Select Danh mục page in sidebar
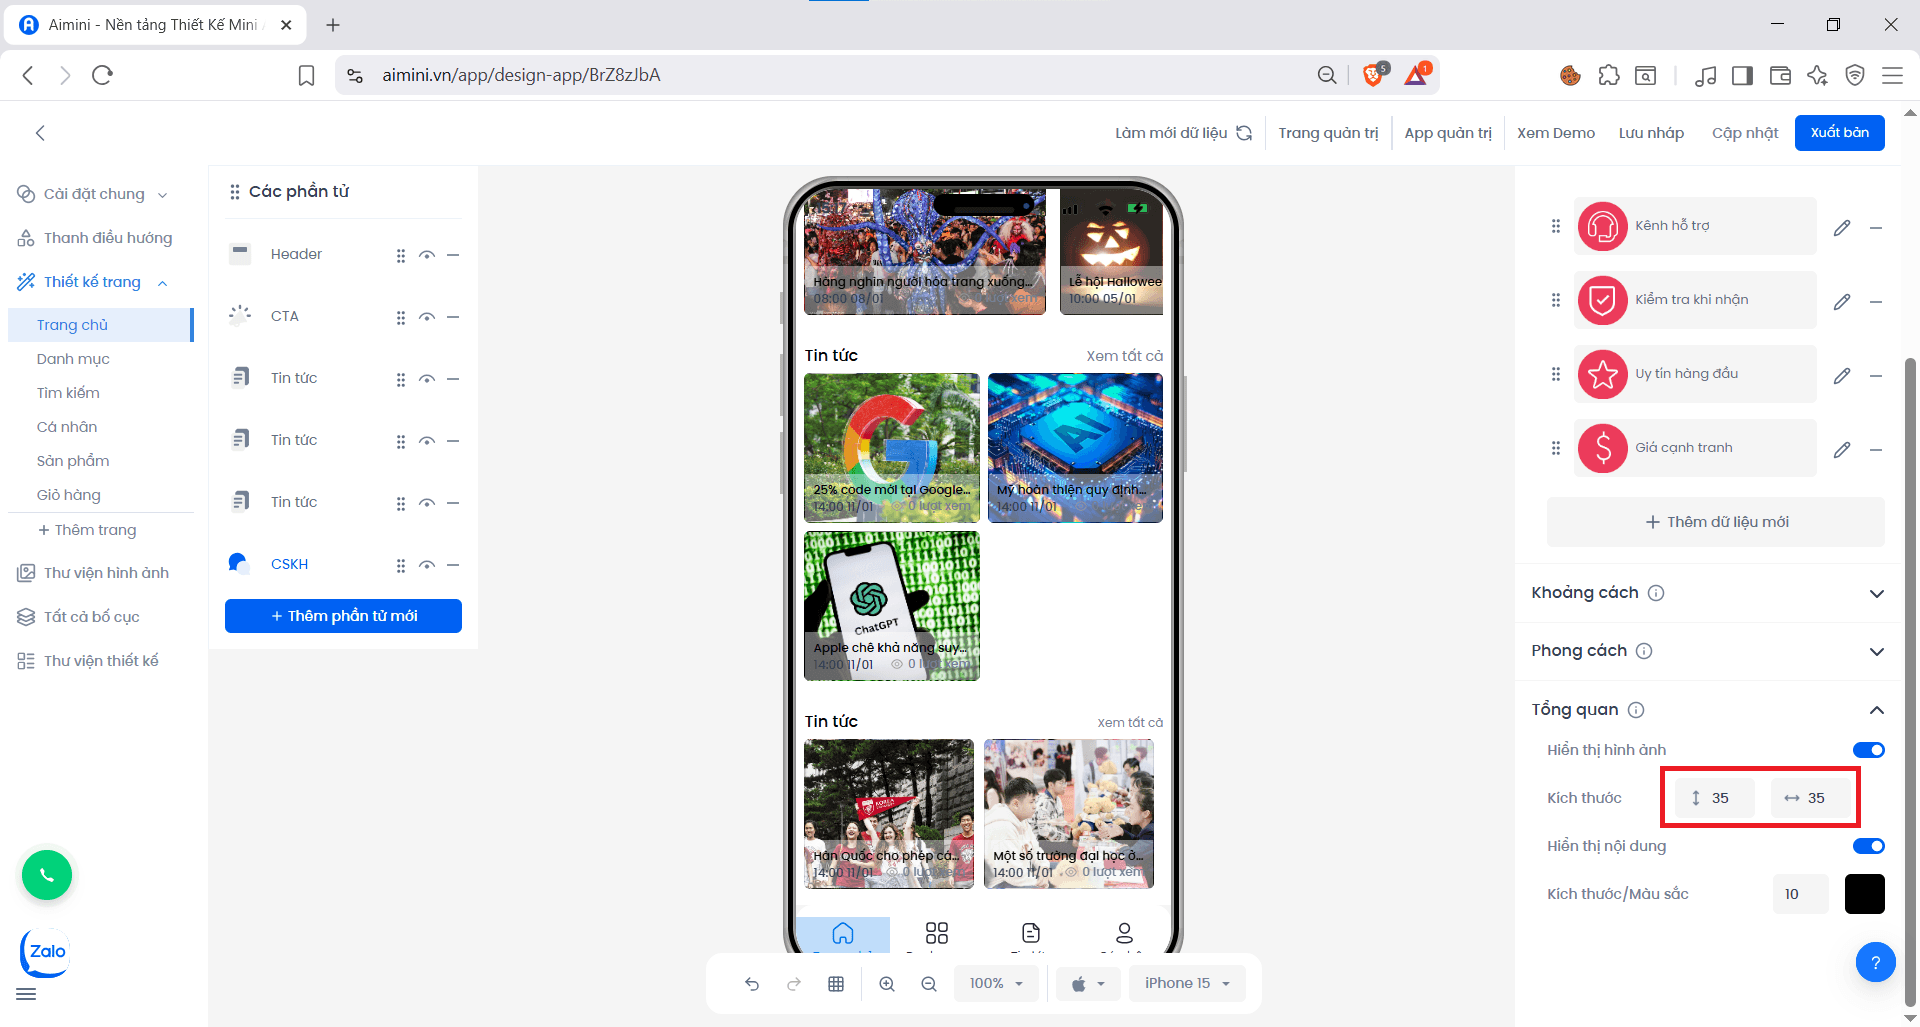 click(x=73, y=359)
